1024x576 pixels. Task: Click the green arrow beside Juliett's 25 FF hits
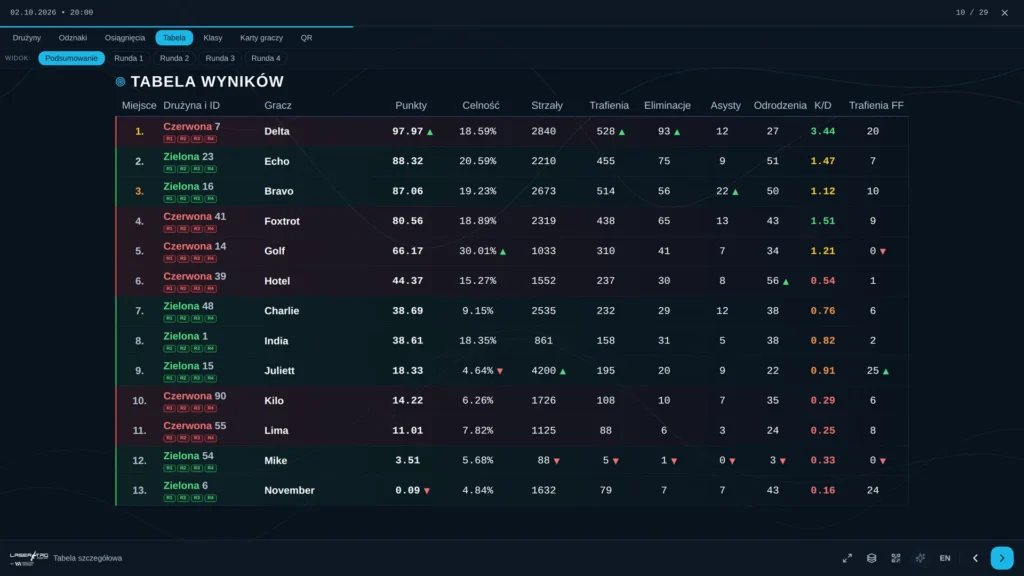point(886,371)
